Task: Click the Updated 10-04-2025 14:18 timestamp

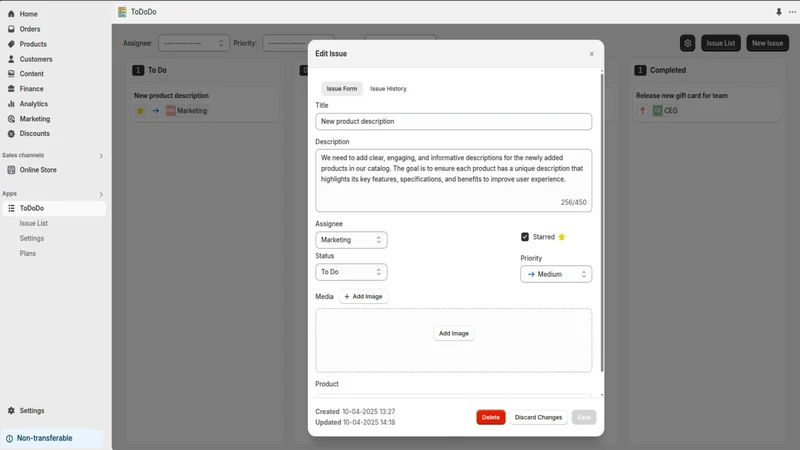Action: (355, 422)
